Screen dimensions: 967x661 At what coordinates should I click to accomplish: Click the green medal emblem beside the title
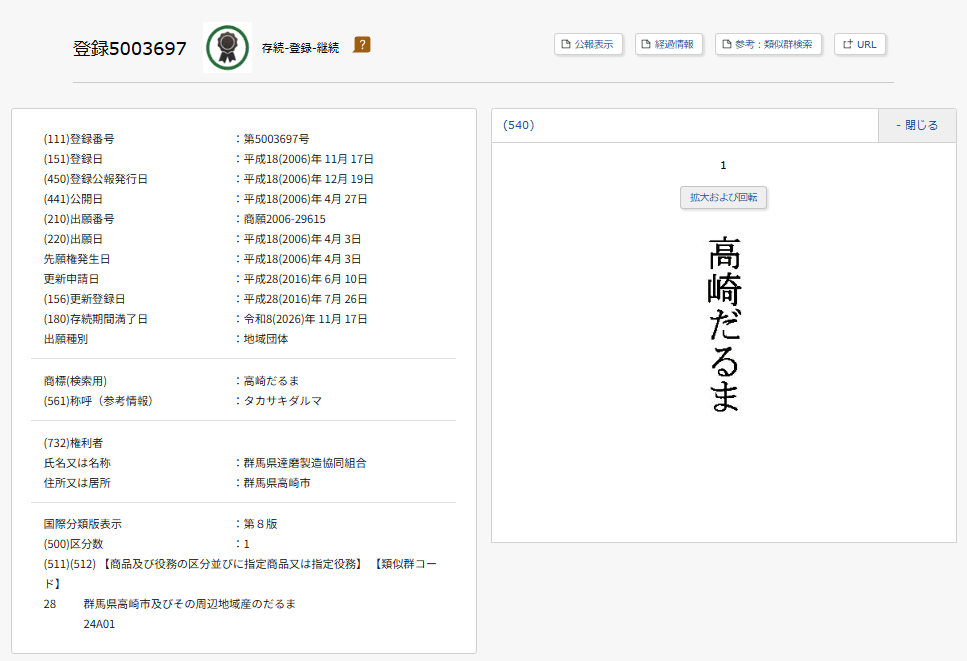[227, 44]
